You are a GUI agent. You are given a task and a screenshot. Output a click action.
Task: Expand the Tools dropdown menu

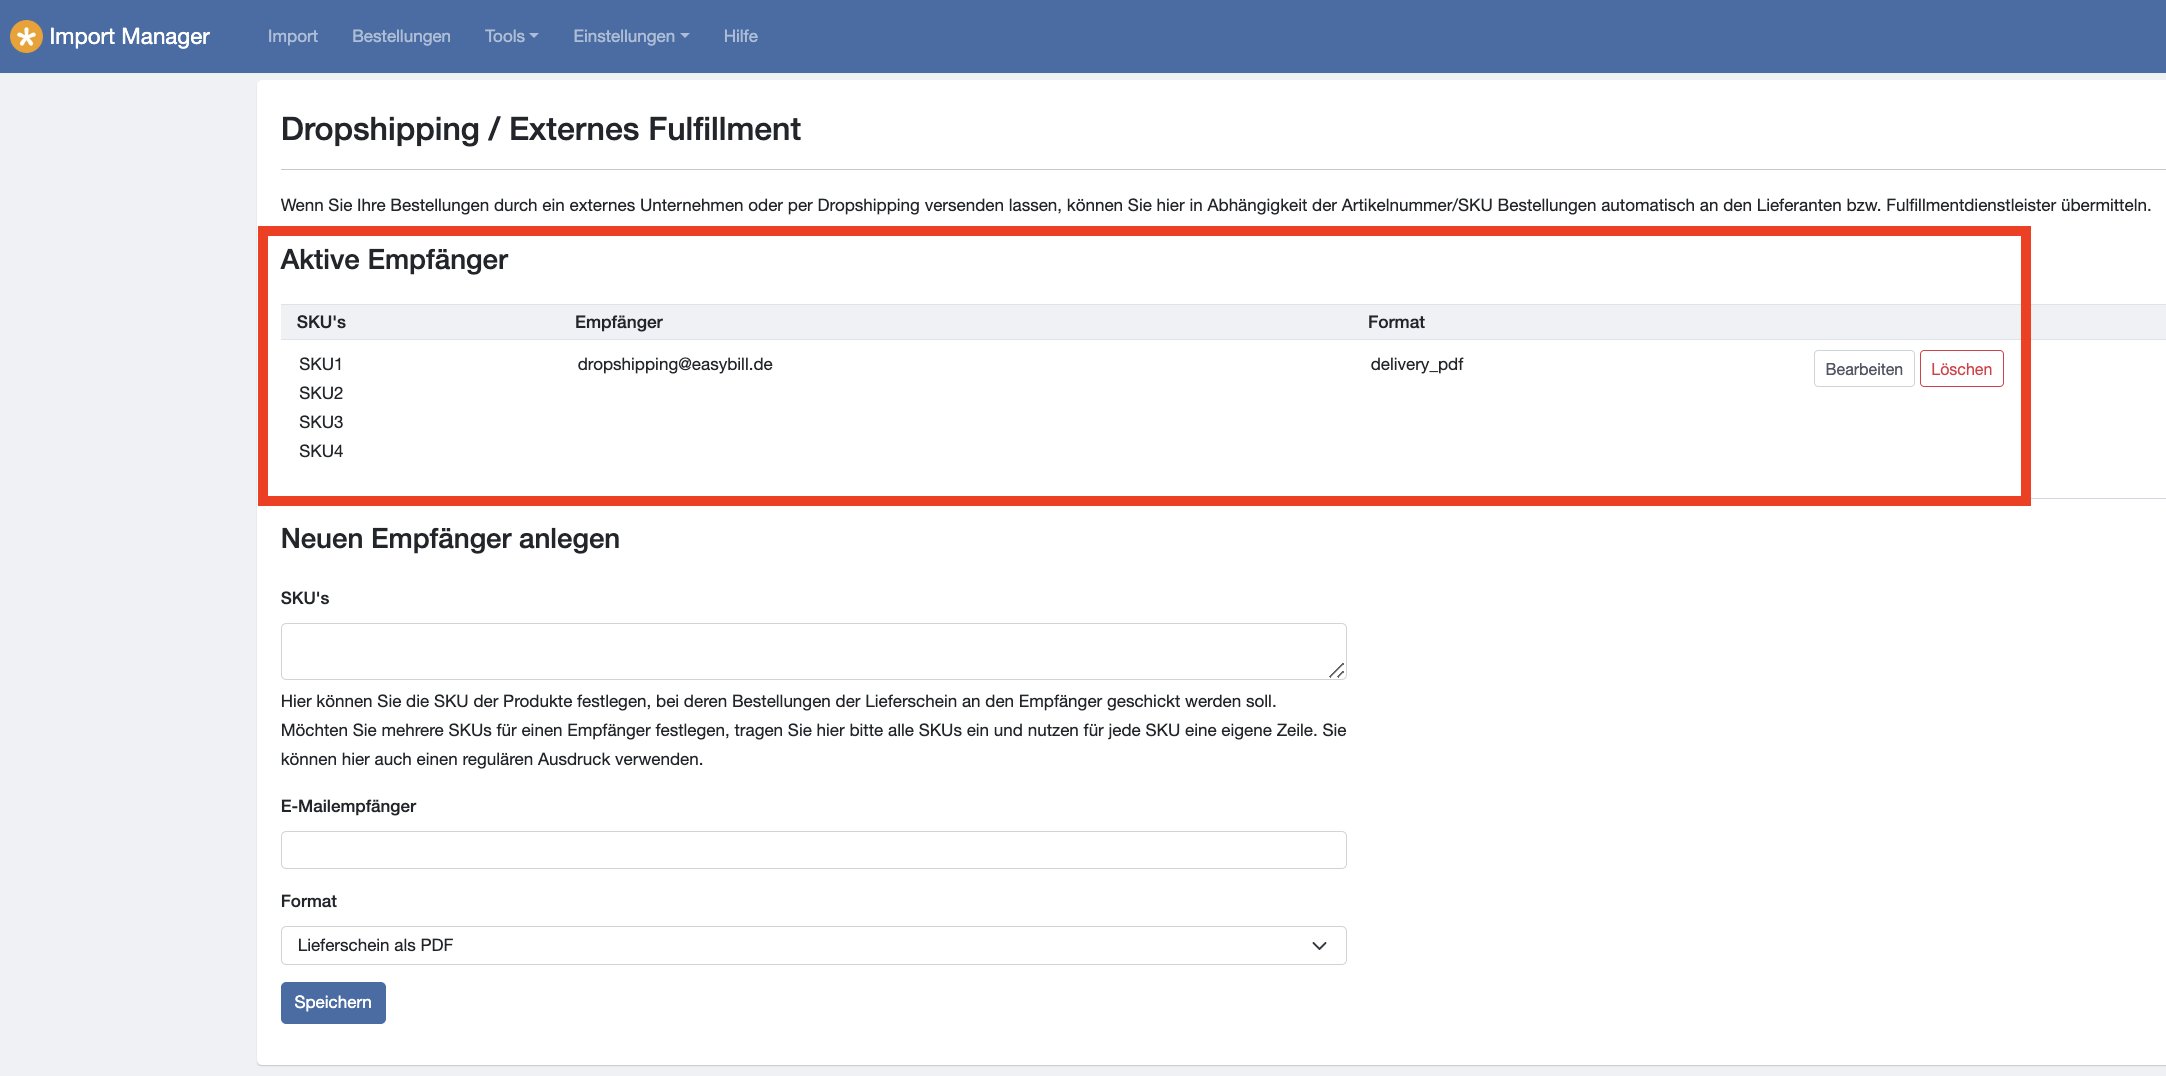[x=511, y=37]
